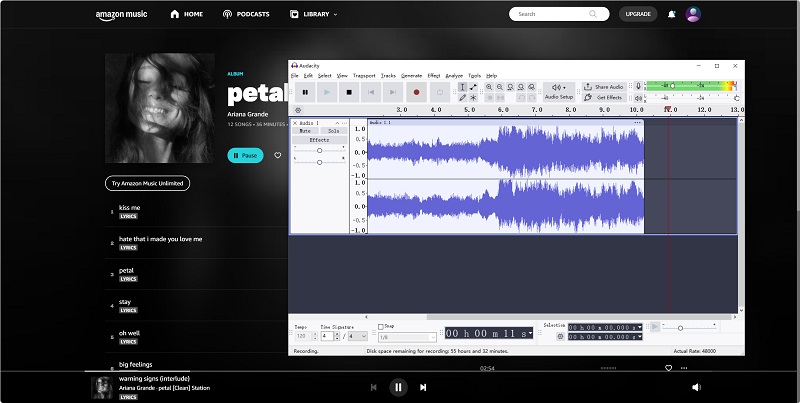800x403 pixels.
Task: Open the time display format dropdown arrow
Action: pos(531,333)
